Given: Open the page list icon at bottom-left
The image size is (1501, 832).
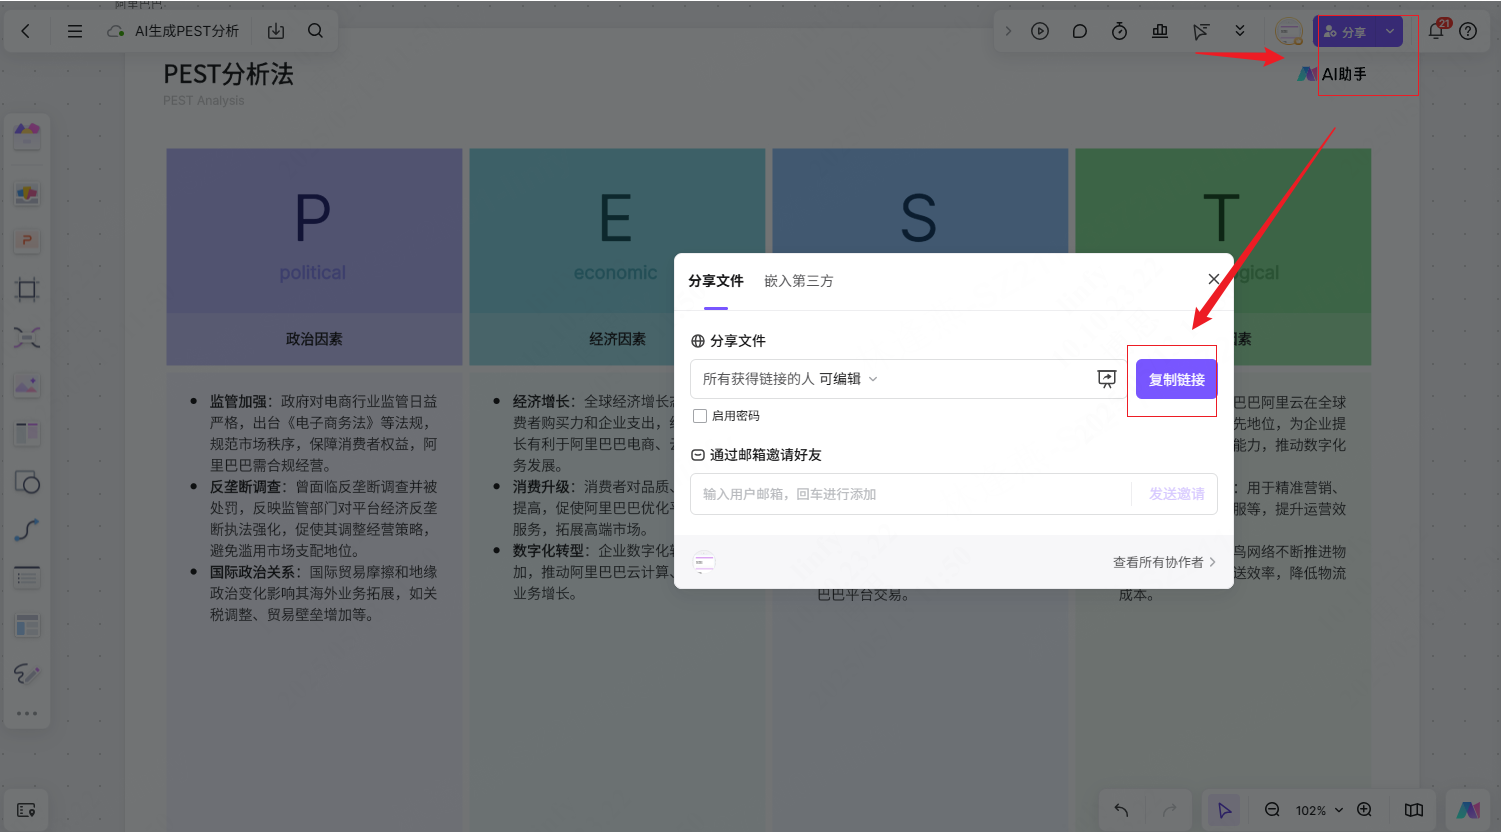Looking at the screenshot, I should (x=27, y=810).
